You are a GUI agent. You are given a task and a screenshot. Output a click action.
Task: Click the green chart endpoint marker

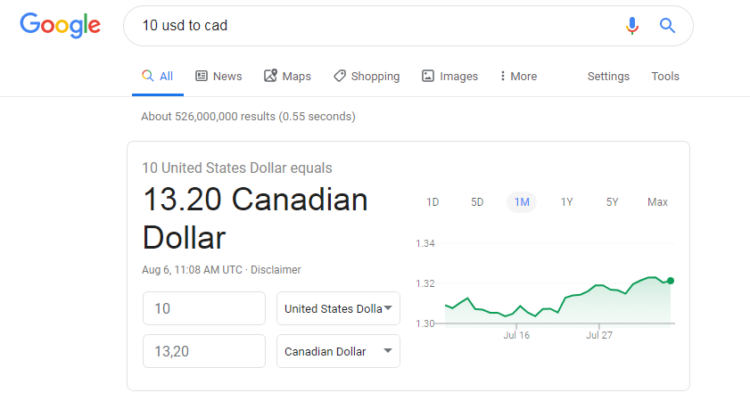pos(670,281)
